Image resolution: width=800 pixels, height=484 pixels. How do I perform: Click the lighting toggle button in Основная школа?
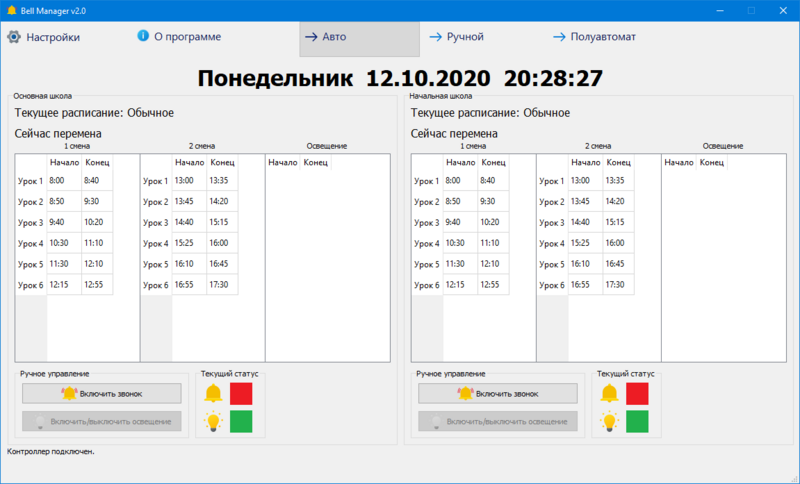(x=102, y=421)
